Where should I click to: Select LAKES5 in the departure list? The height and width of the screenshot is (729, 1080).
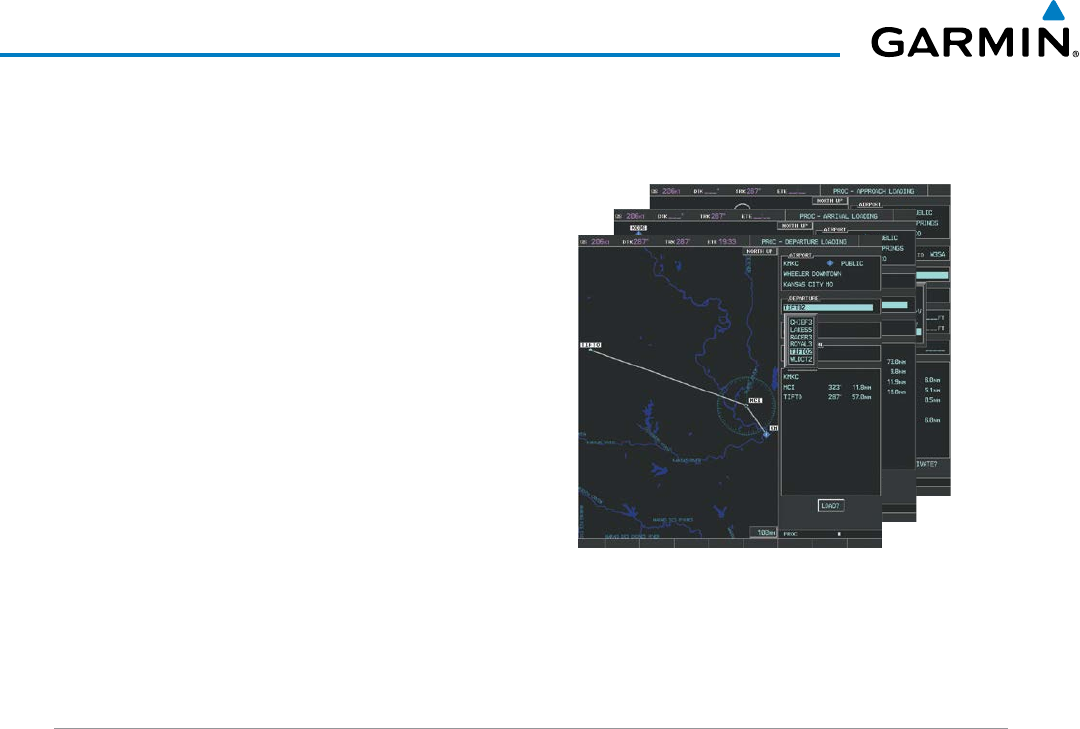pyautogui.click(x=801, y=330)
